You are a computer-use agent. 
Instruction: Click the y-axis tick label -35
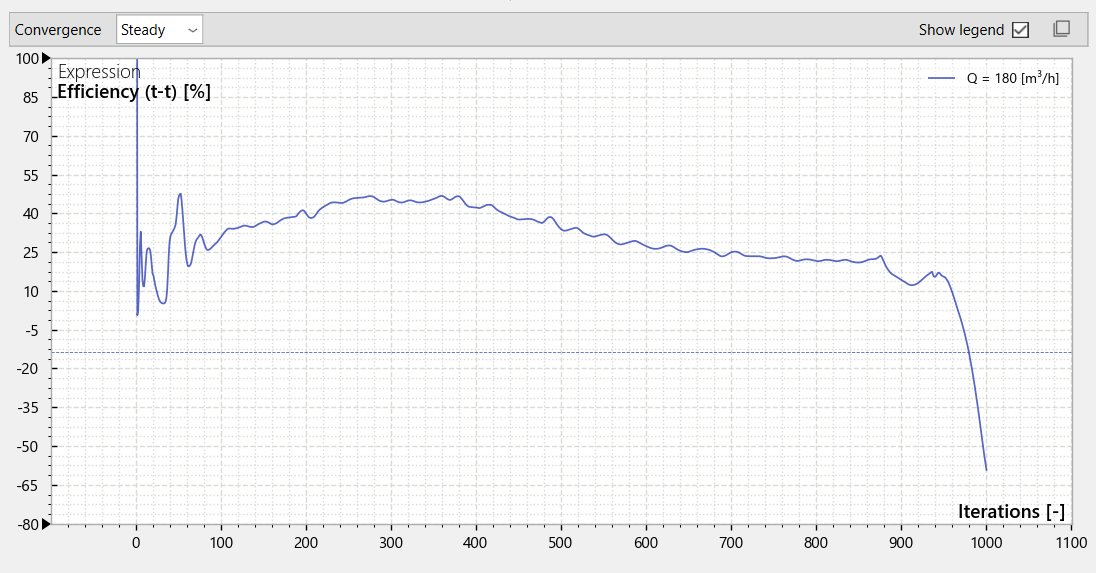[28, 407]
